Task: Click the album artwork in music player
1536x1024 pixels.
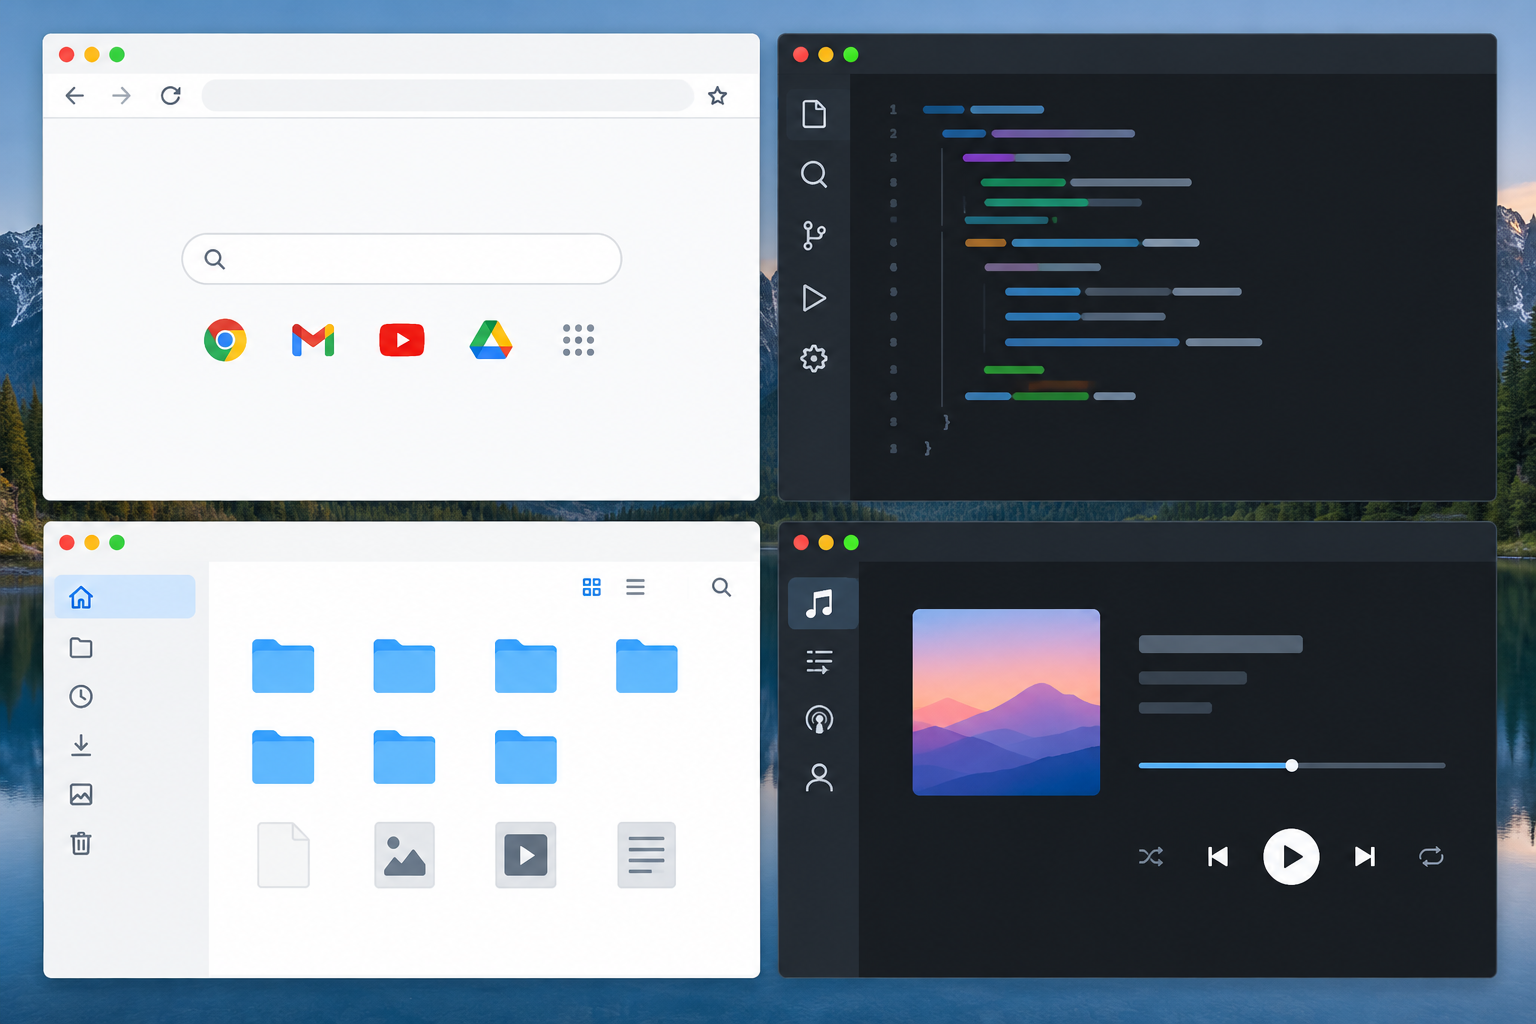Action: pyautogui.click(x=1006, y=702)
